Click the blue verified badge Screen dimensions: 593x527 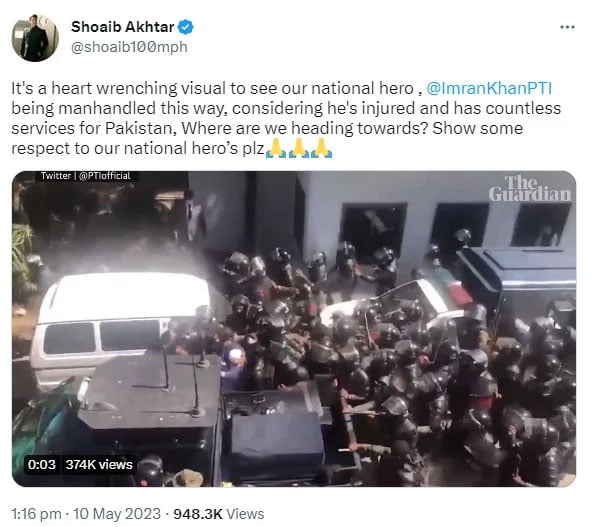click(x=186, y=27)
